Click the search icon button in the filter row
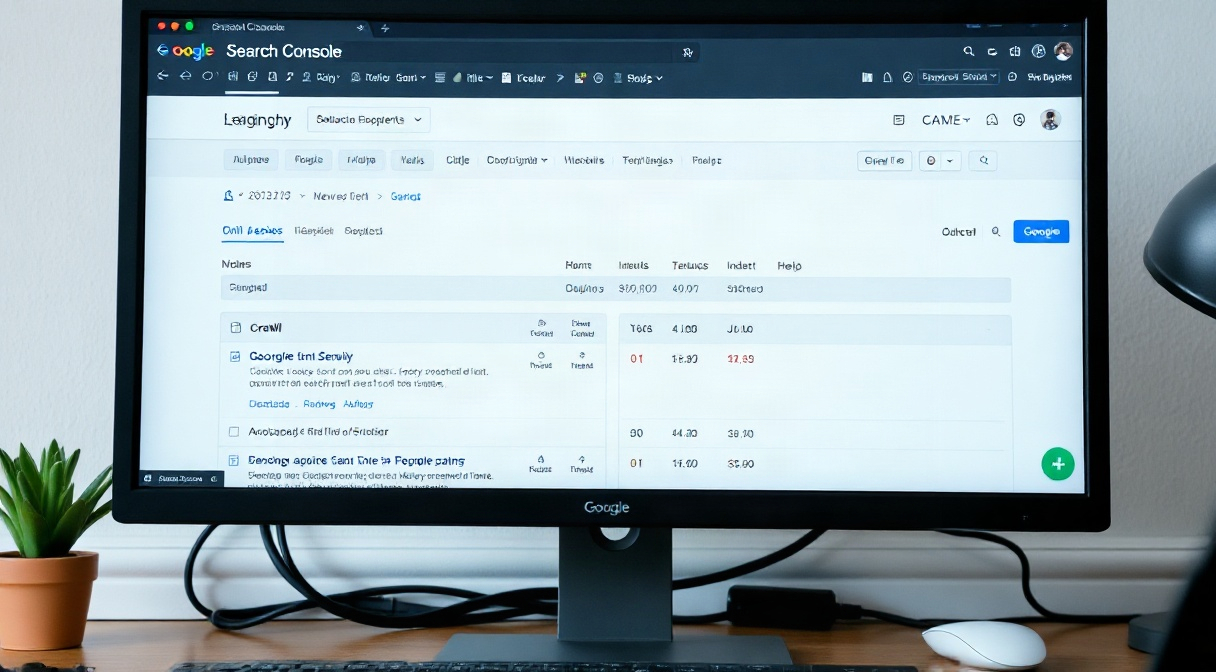 [983, 160]
